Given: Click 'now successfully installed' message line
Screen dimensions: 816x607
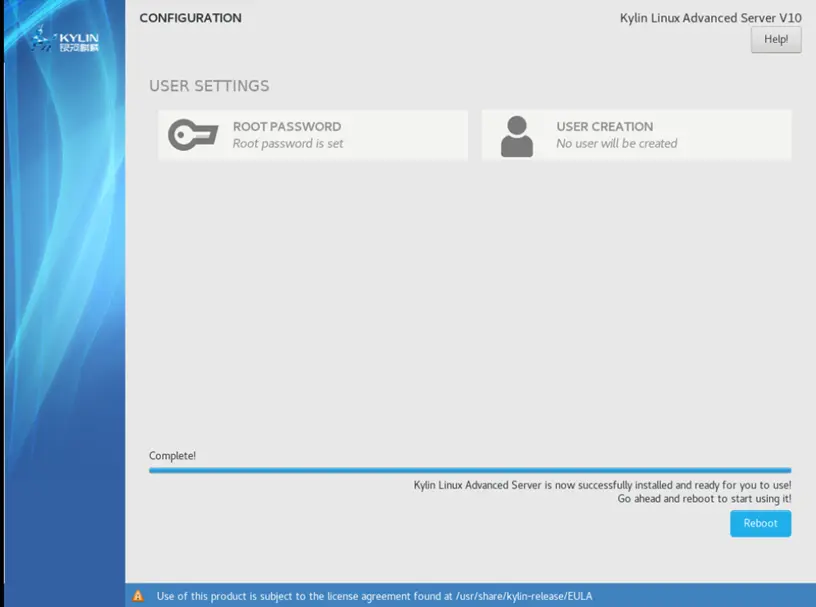Looking at the screenshot, I should click(x=602, y=485).
